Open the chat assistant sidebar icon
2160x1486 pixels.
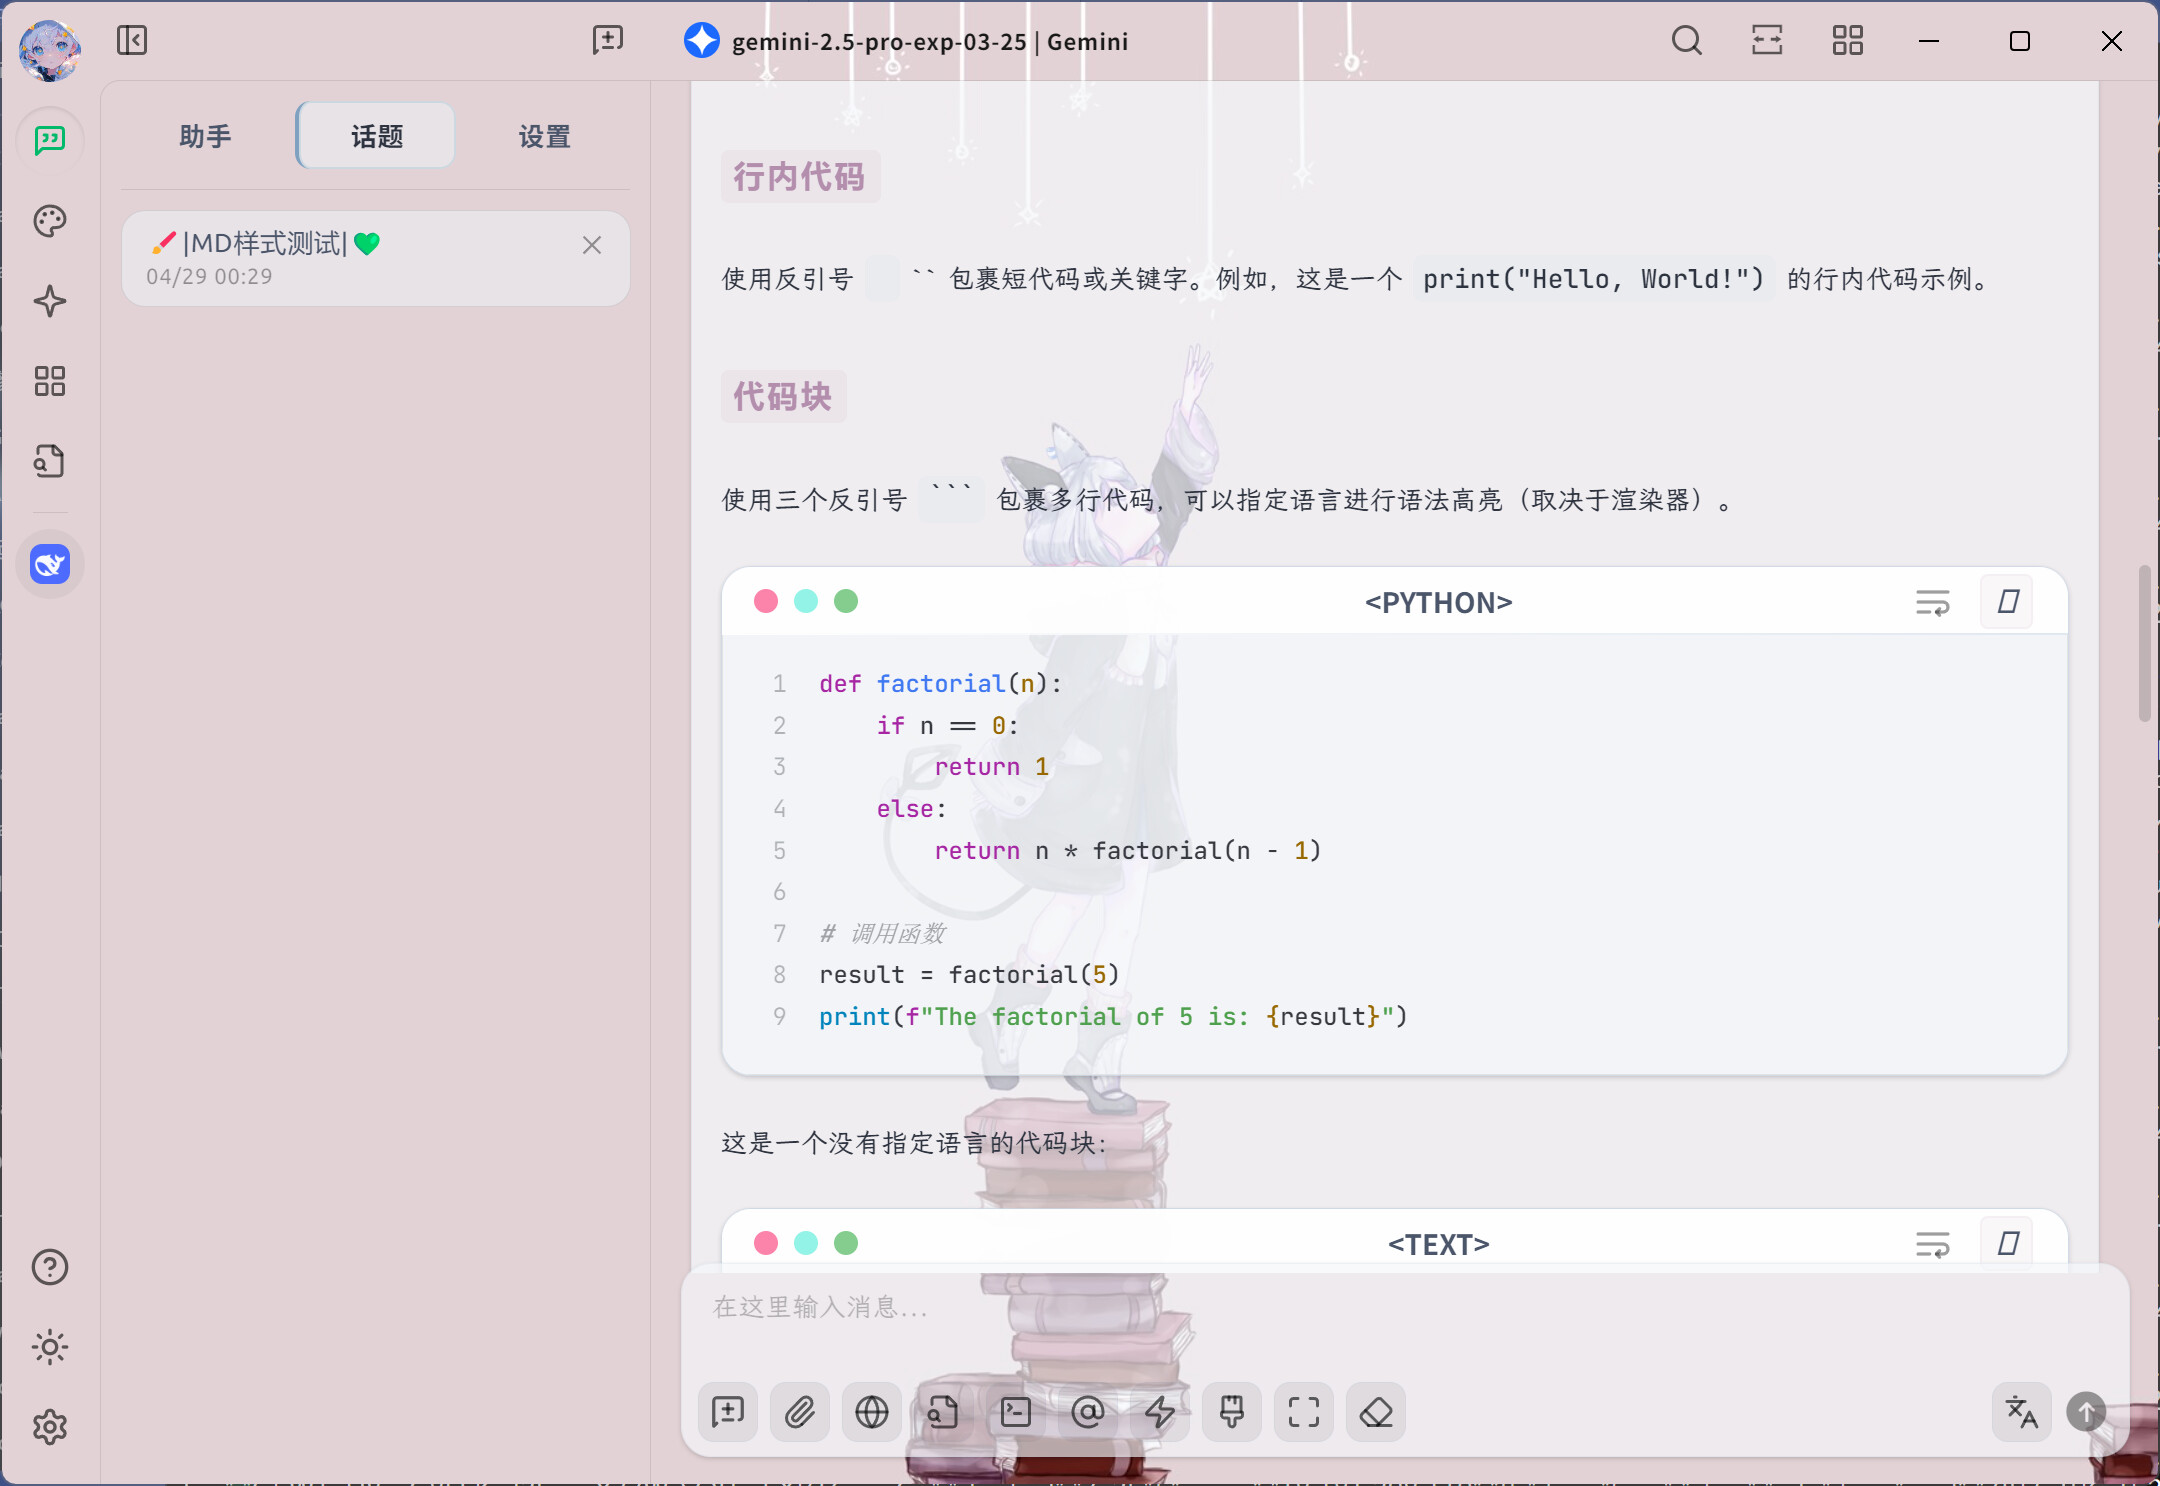pyautogui.click(x=50, y=140)
